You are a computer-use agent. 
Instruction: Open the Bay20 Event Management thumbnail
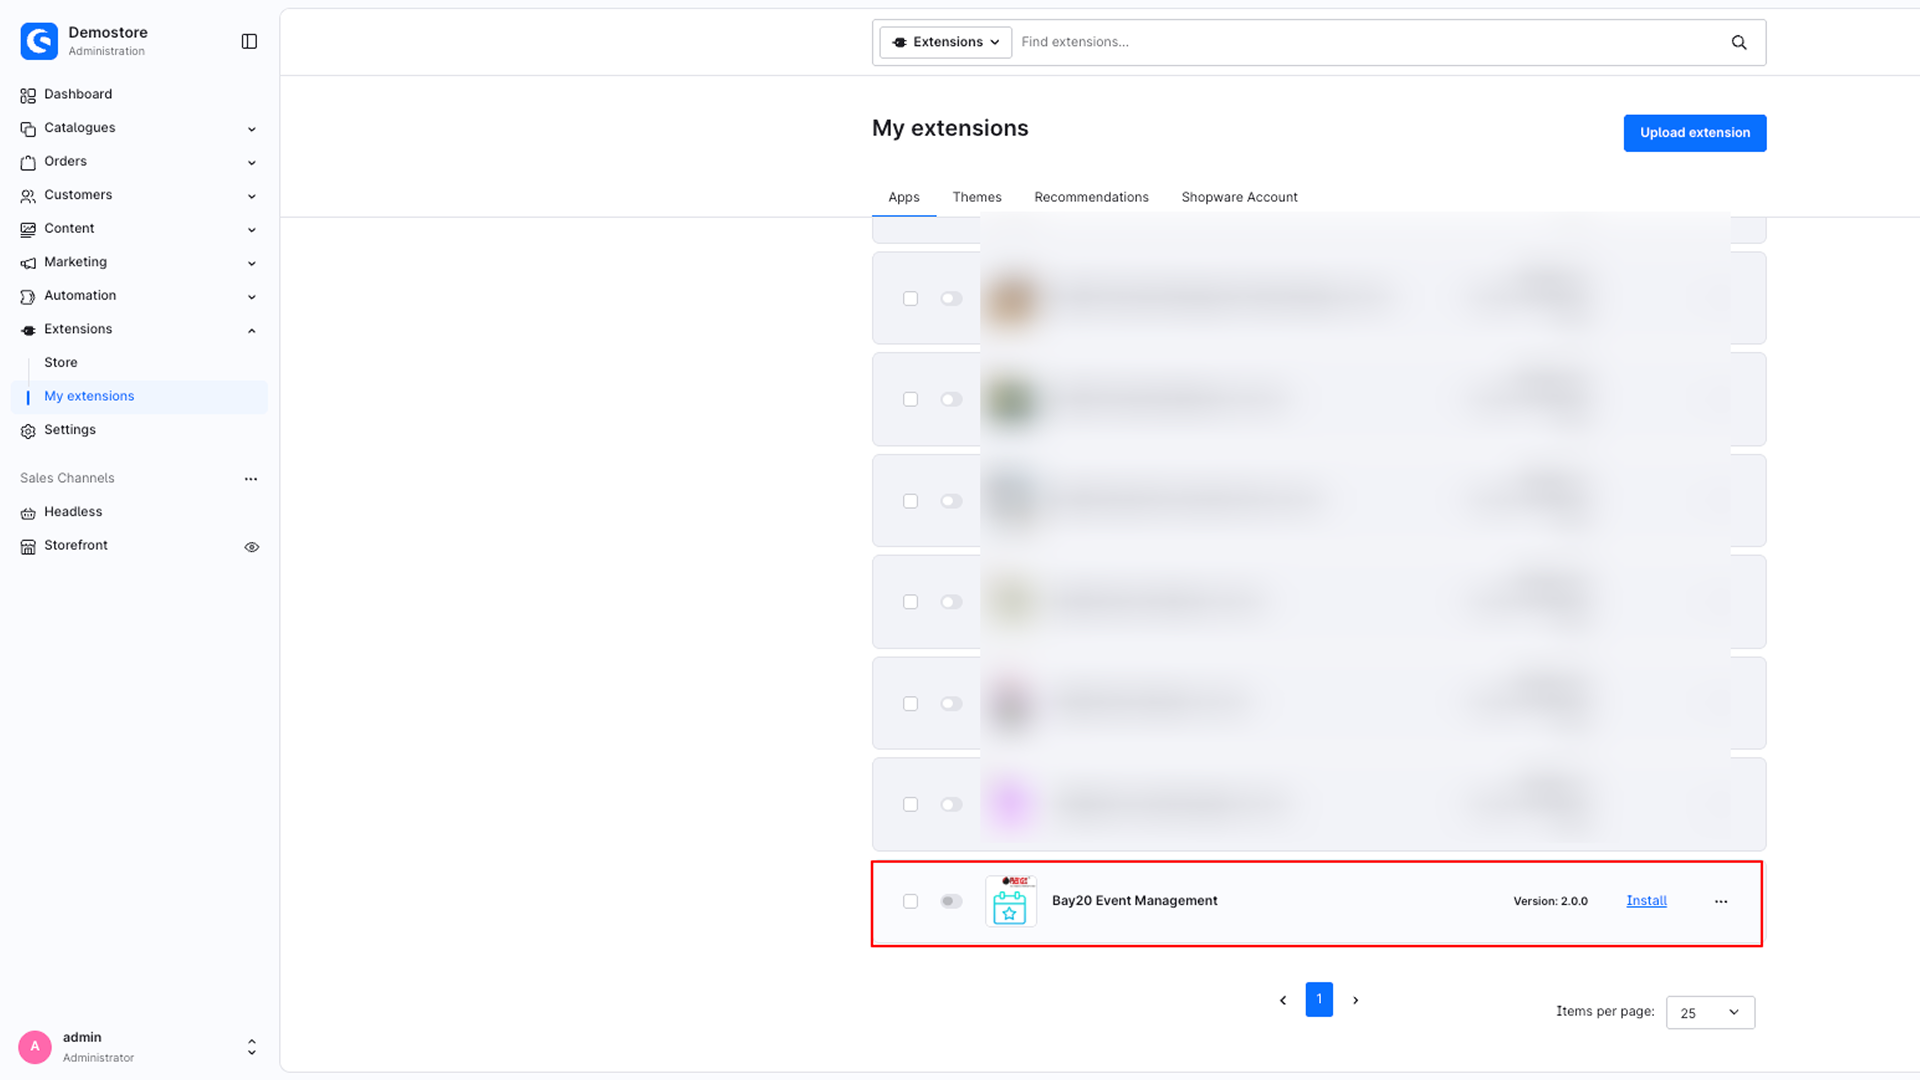point(1010,901)
